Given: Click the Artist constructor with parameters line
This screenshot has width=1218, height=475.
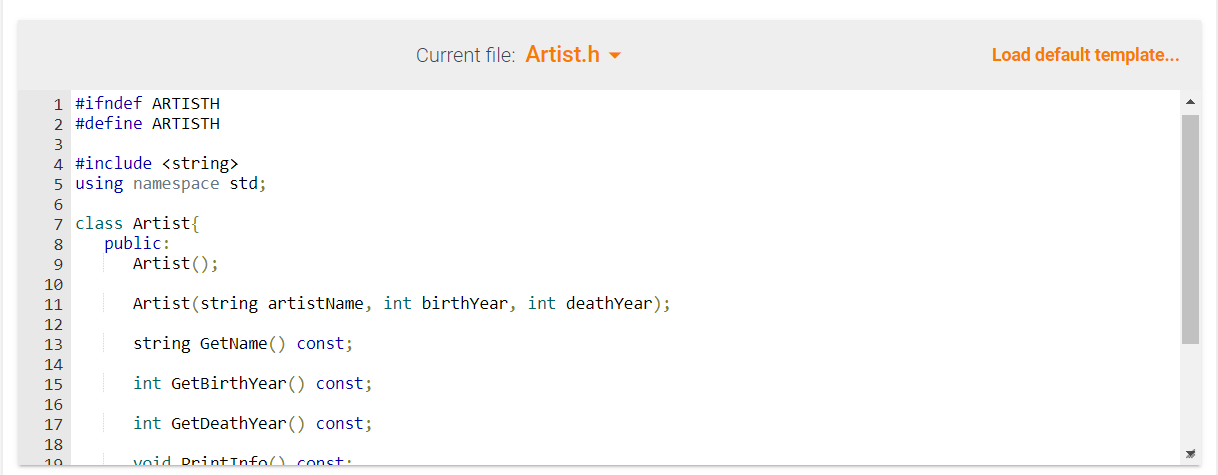Looking at the screenshot, I should coord(402,304).
